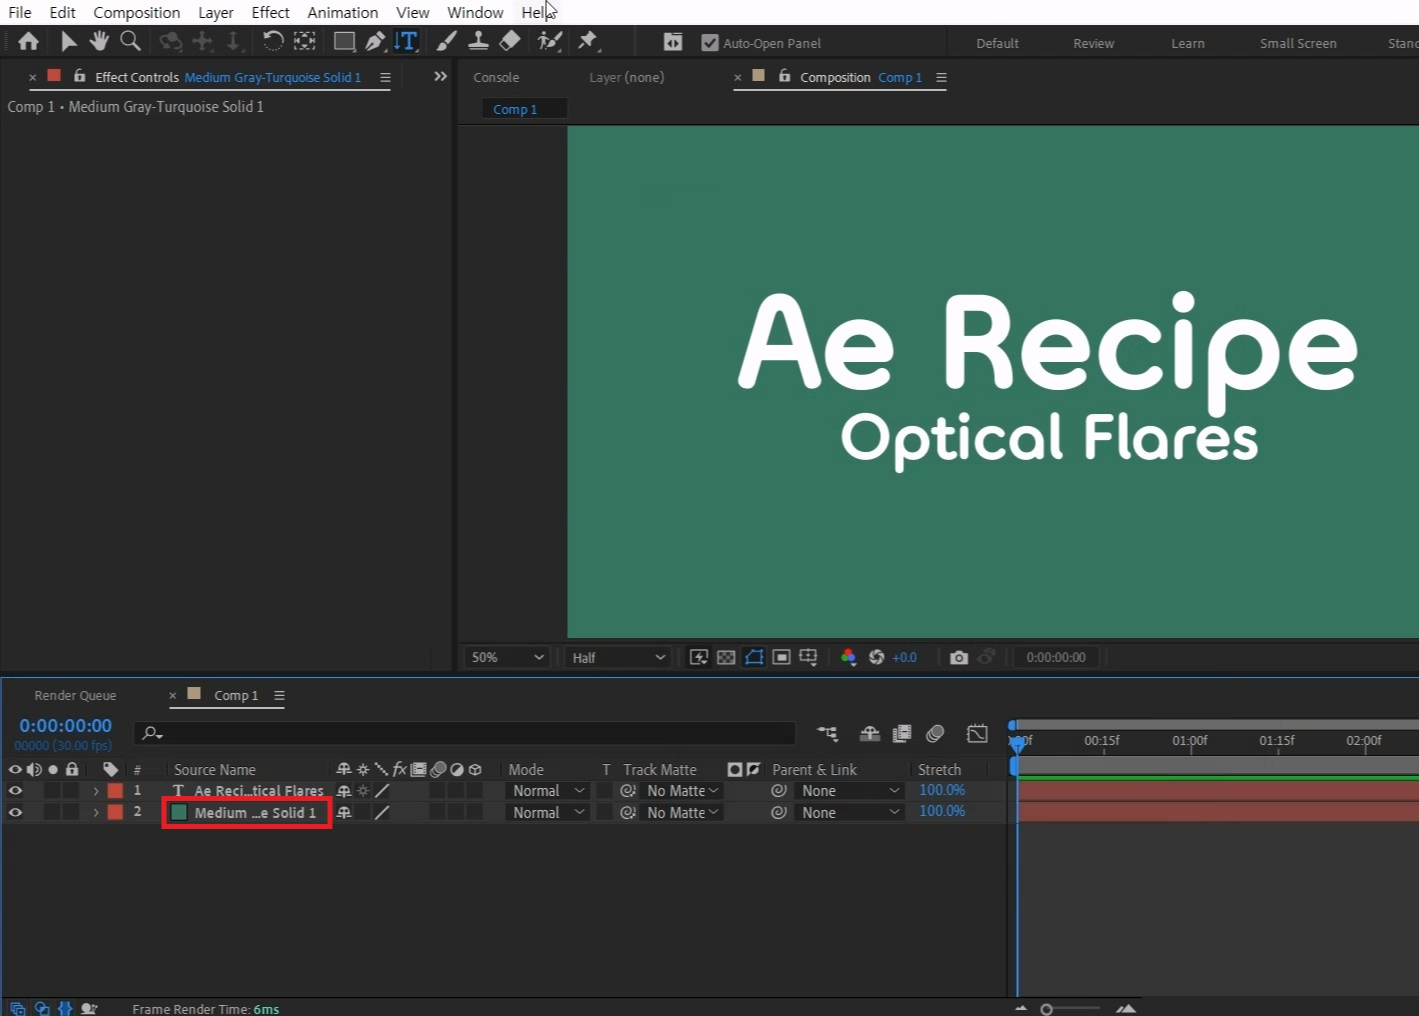Open the File menu
This screenshot has height=1016, width=1419.
(x=20, y=12)
